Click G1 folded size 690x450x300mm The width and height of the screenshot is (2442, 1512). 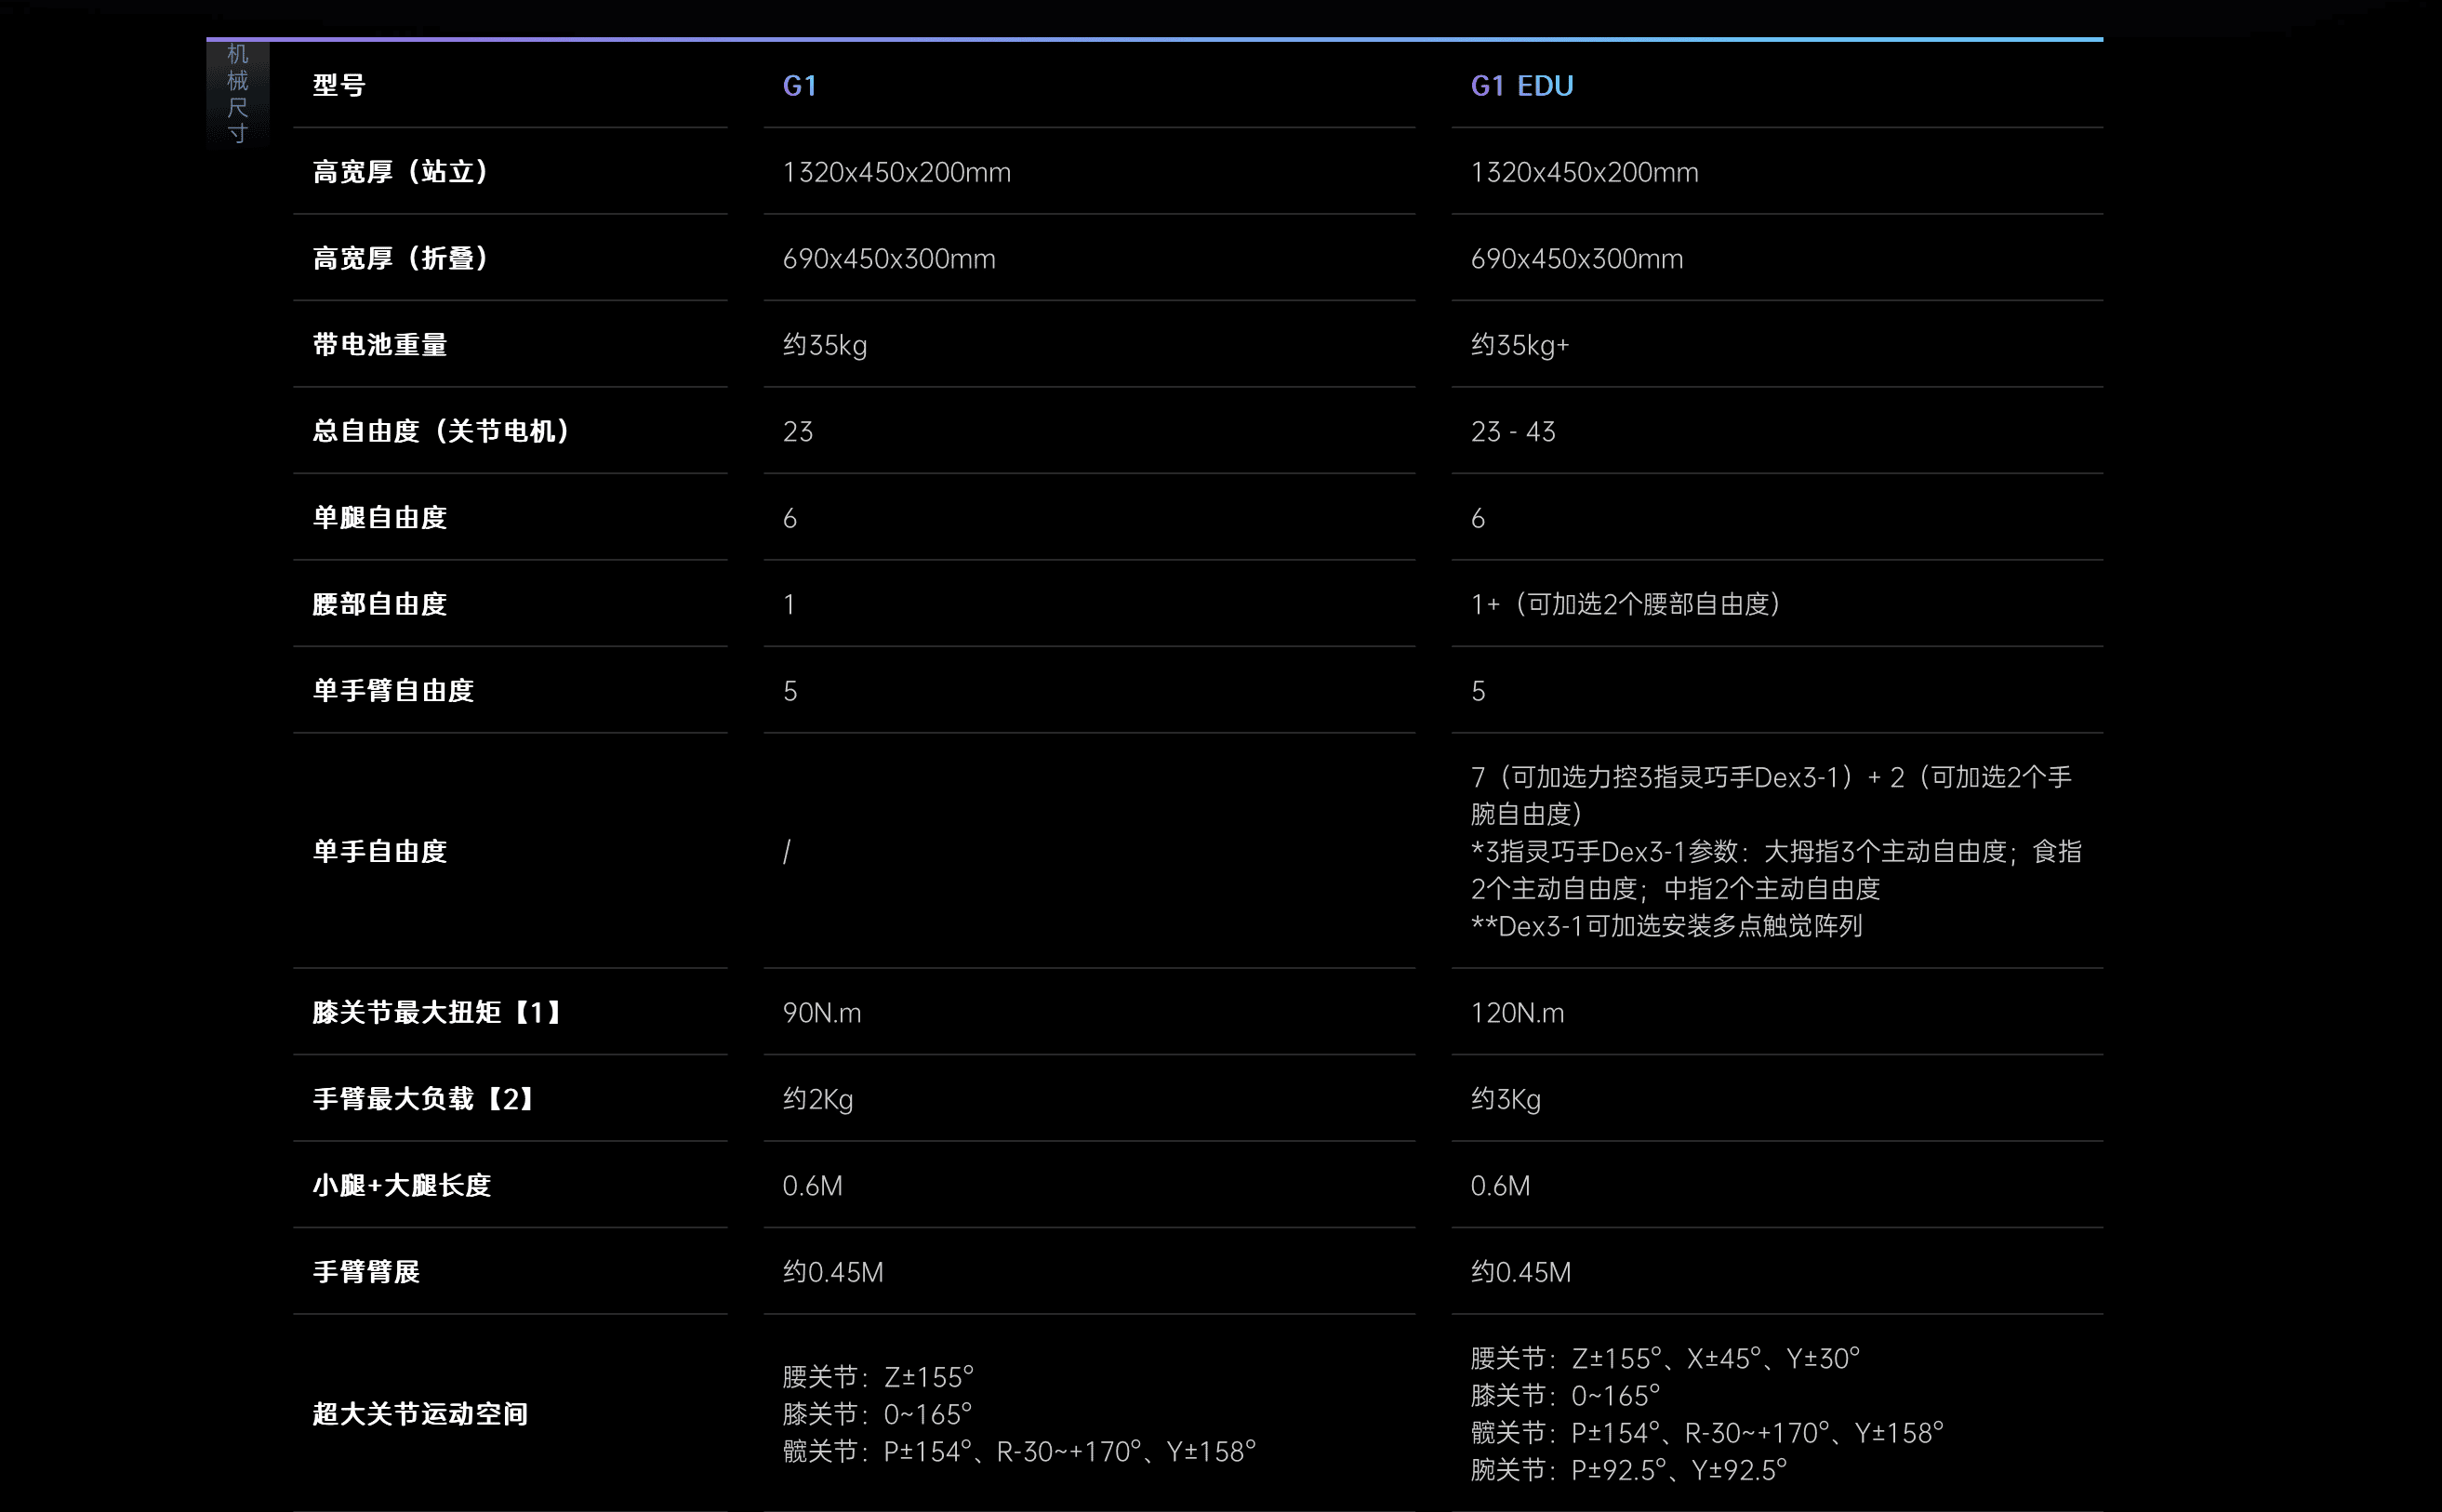tap(888, 259)
